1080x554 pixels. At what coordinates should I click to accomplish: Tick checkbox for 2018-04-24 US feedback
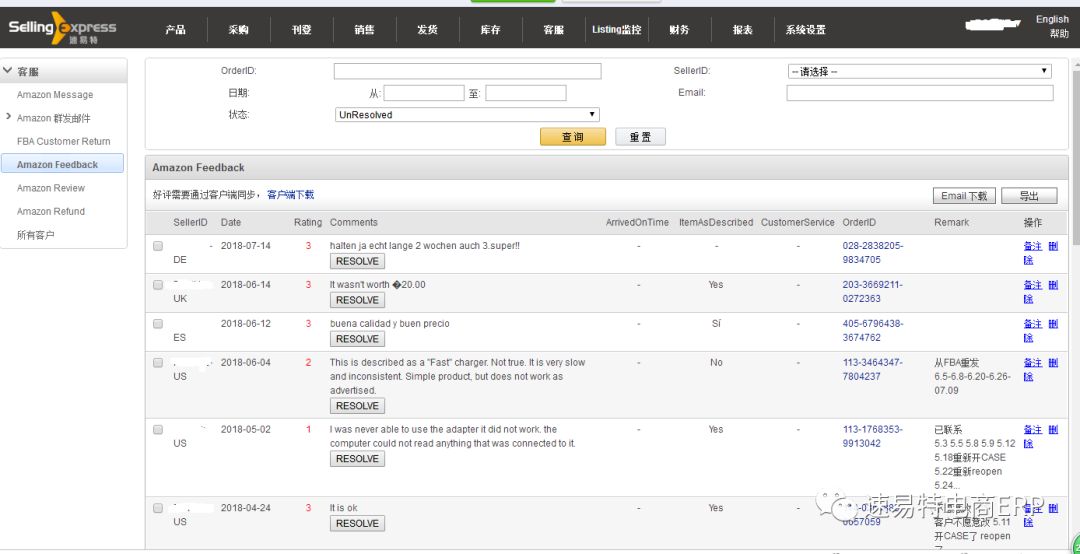click(158, 508)
